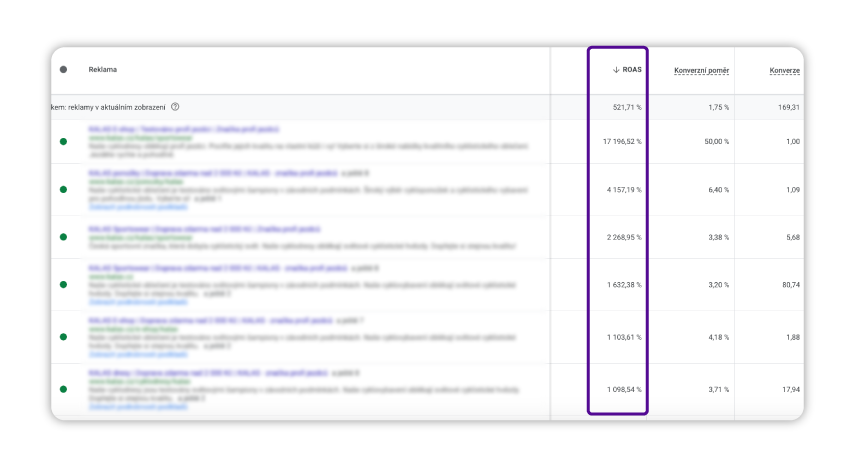Sort the table by the Reklama column header
Image resolution: width=855 pixels, height=468 pixels.
pos(103,70)
